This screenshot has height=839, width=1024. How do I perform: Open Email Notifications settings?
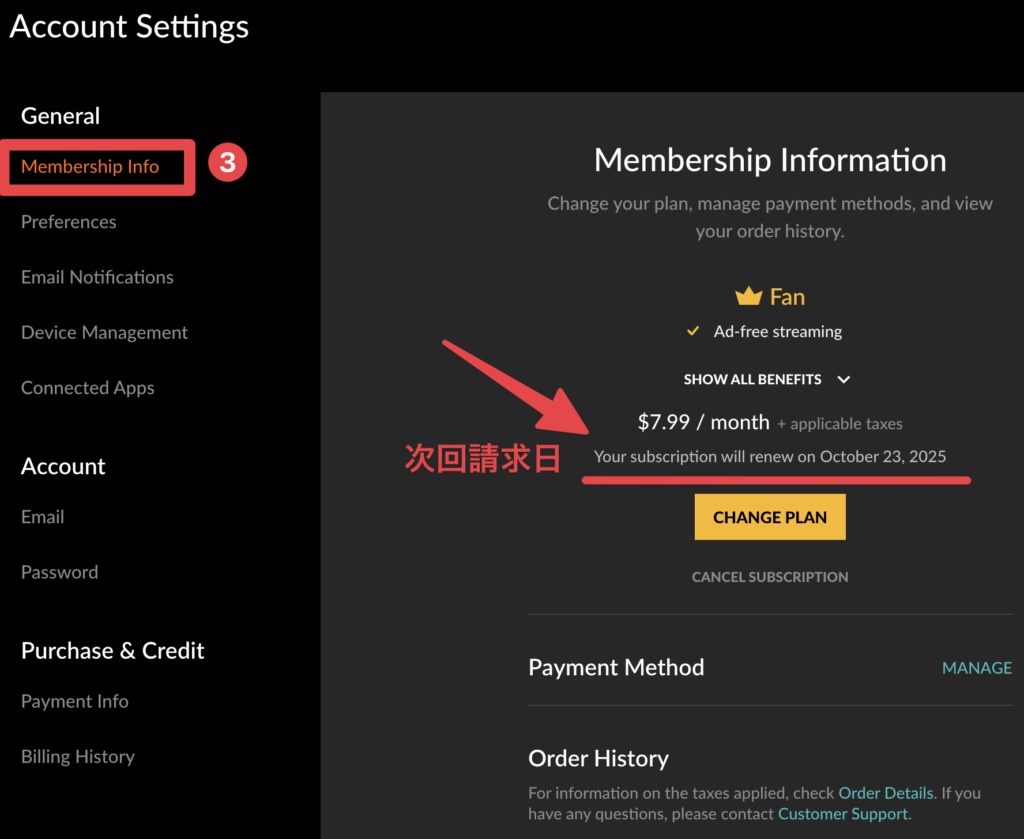click(96, 277)
